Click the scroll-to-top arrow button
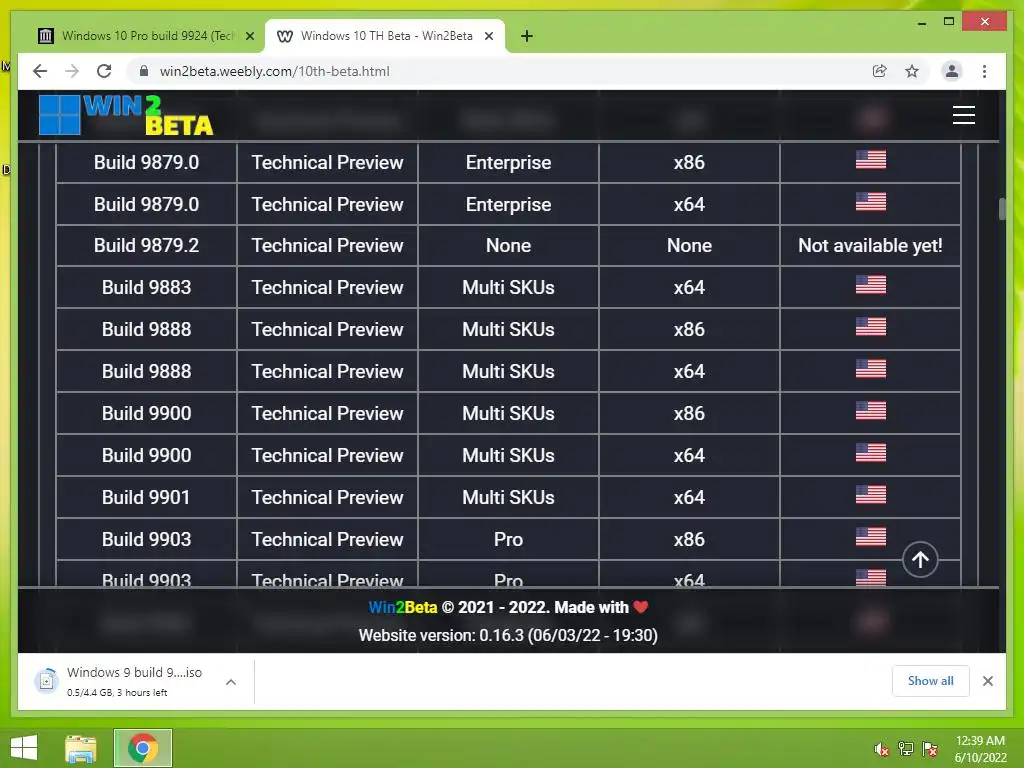Screen dimensions: 1024x768 coord(920,560)
